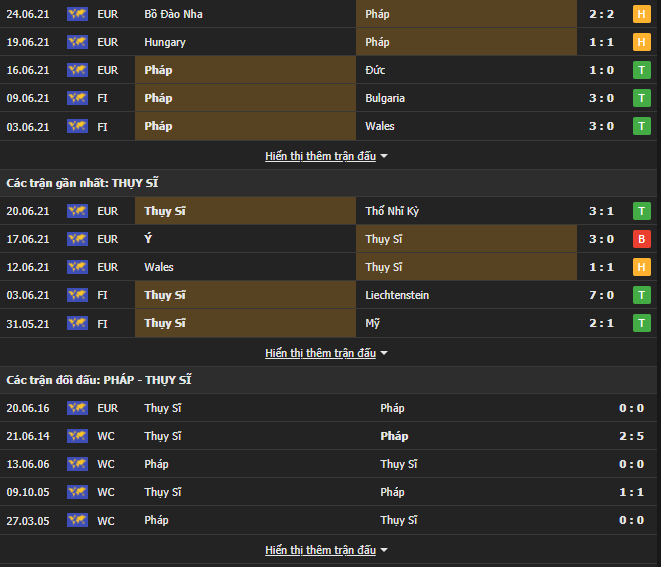
Task: Click the flag icon in the Pháp vs Bulgaria row
Action: point(77,98)
